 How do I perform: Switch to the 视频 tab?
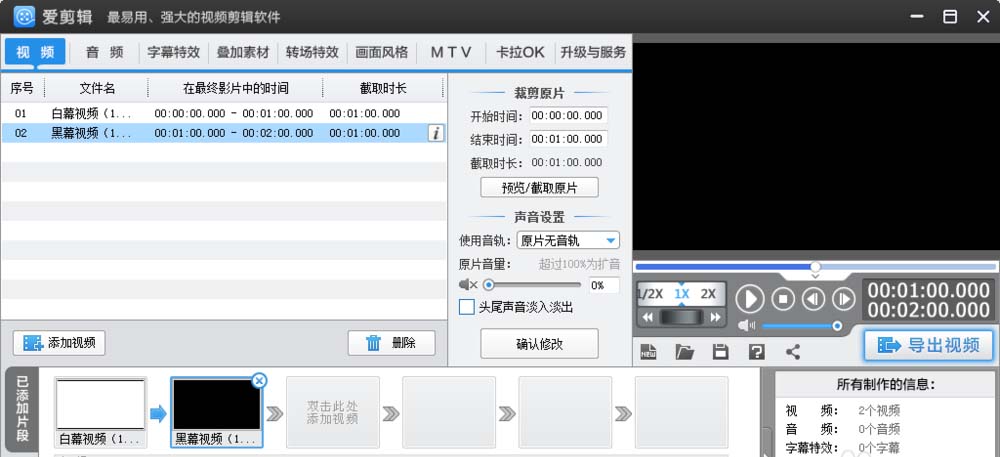point(35,52)
